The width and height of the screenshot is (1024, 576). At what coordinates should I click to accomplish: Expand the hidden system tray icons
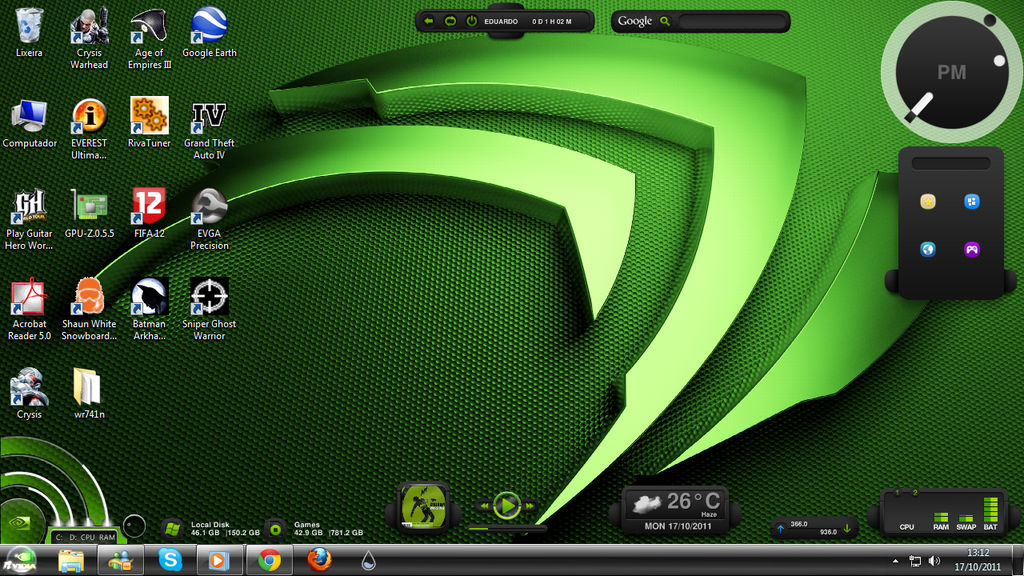click(x=895, y=561)
